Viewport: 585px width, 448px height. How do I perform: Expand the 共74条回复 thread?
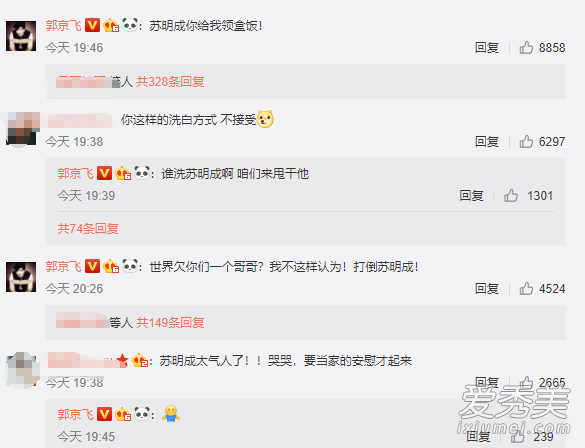88,228
